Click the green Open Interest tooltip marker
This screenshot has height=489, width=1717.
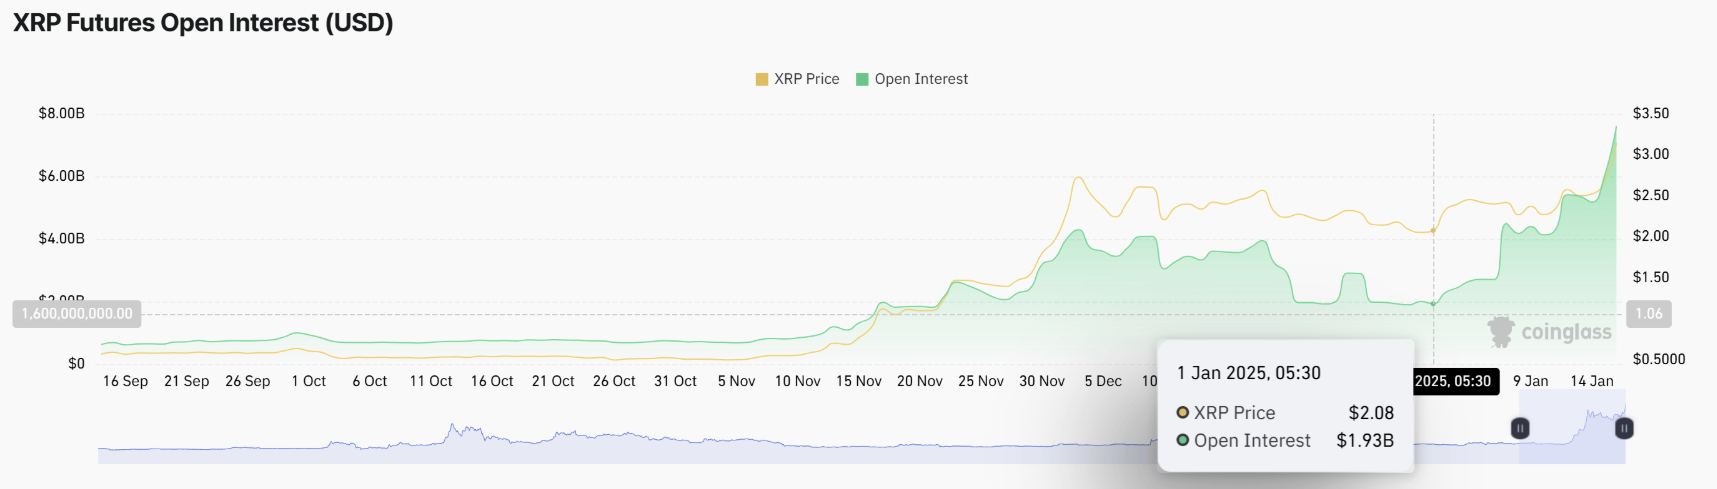point(1183,440)
